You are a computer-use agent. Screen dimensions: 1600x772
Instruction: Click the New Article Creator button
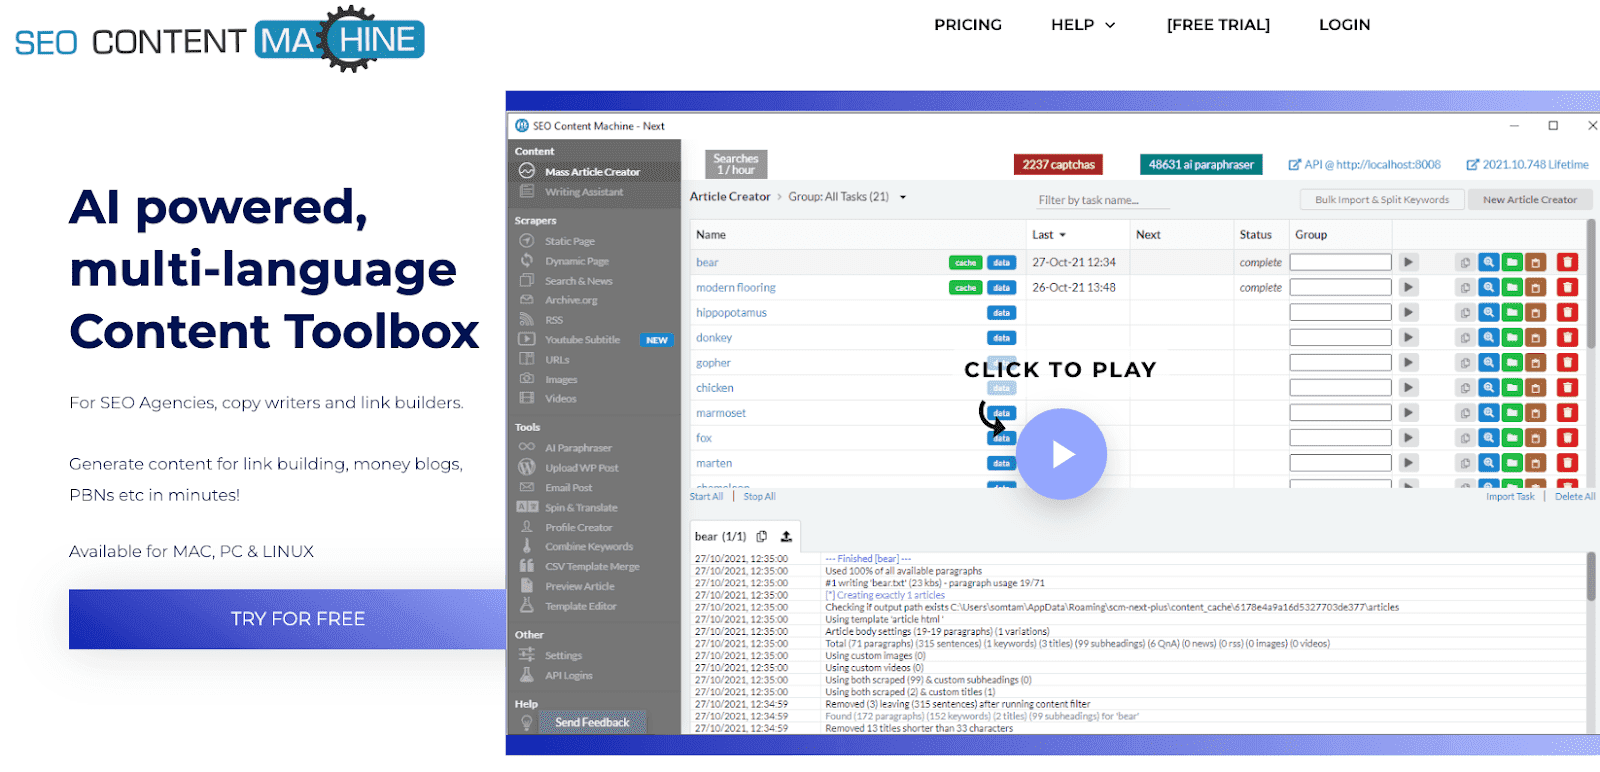coord(1530,200)
